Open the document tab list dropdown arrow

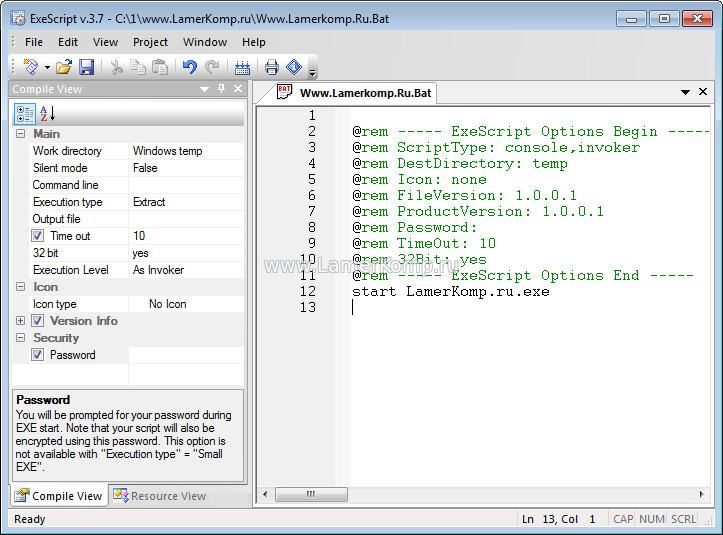[685, 92]
